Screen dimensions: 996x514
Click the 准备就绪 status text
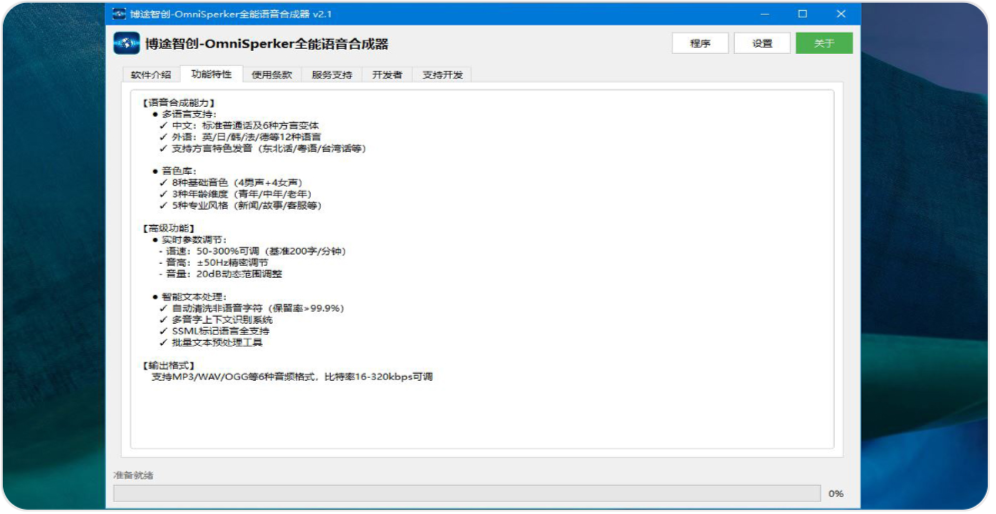coord(133,475)
